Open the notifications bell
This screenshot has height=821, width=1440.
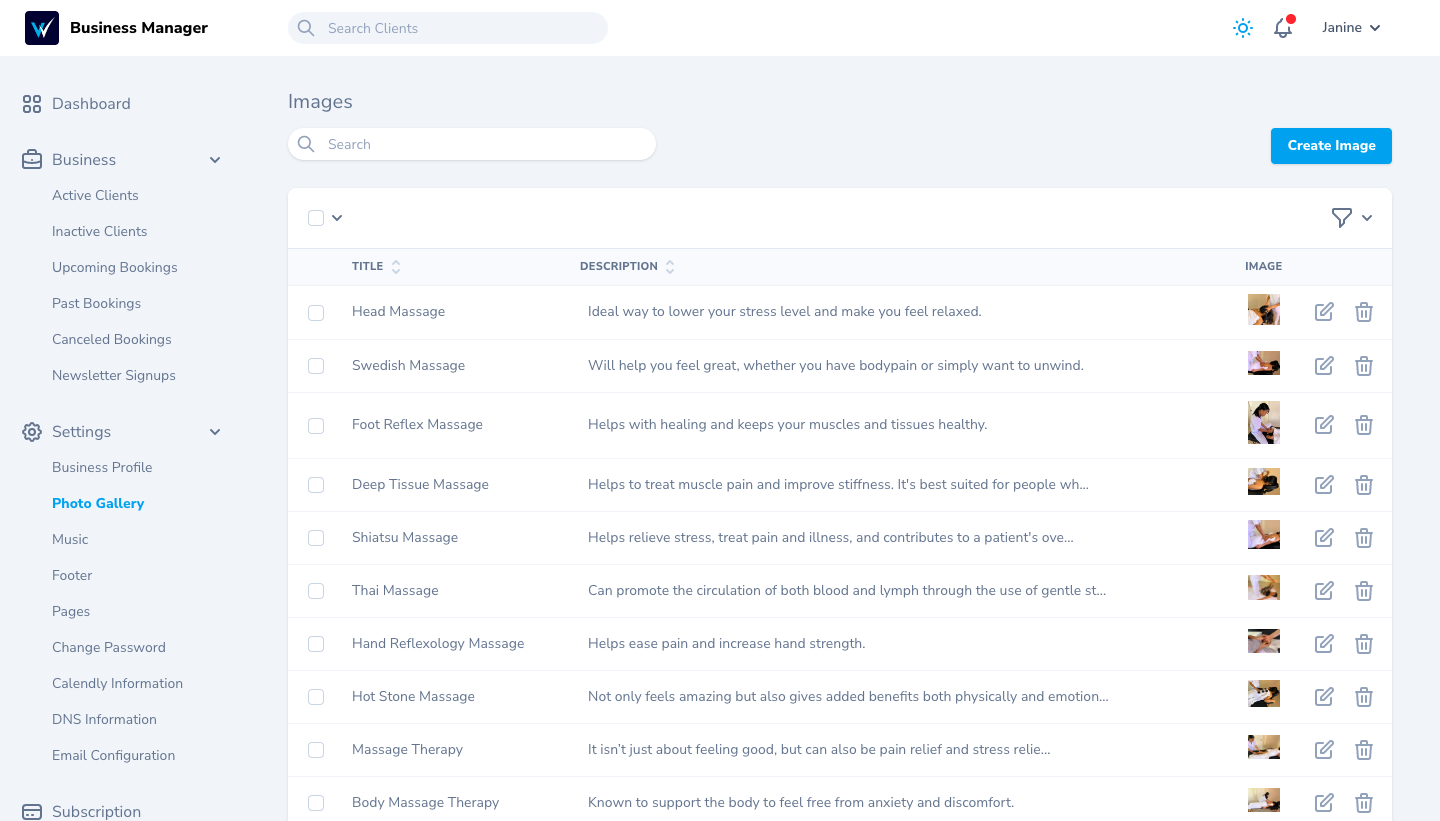[x=1283, y=28]
